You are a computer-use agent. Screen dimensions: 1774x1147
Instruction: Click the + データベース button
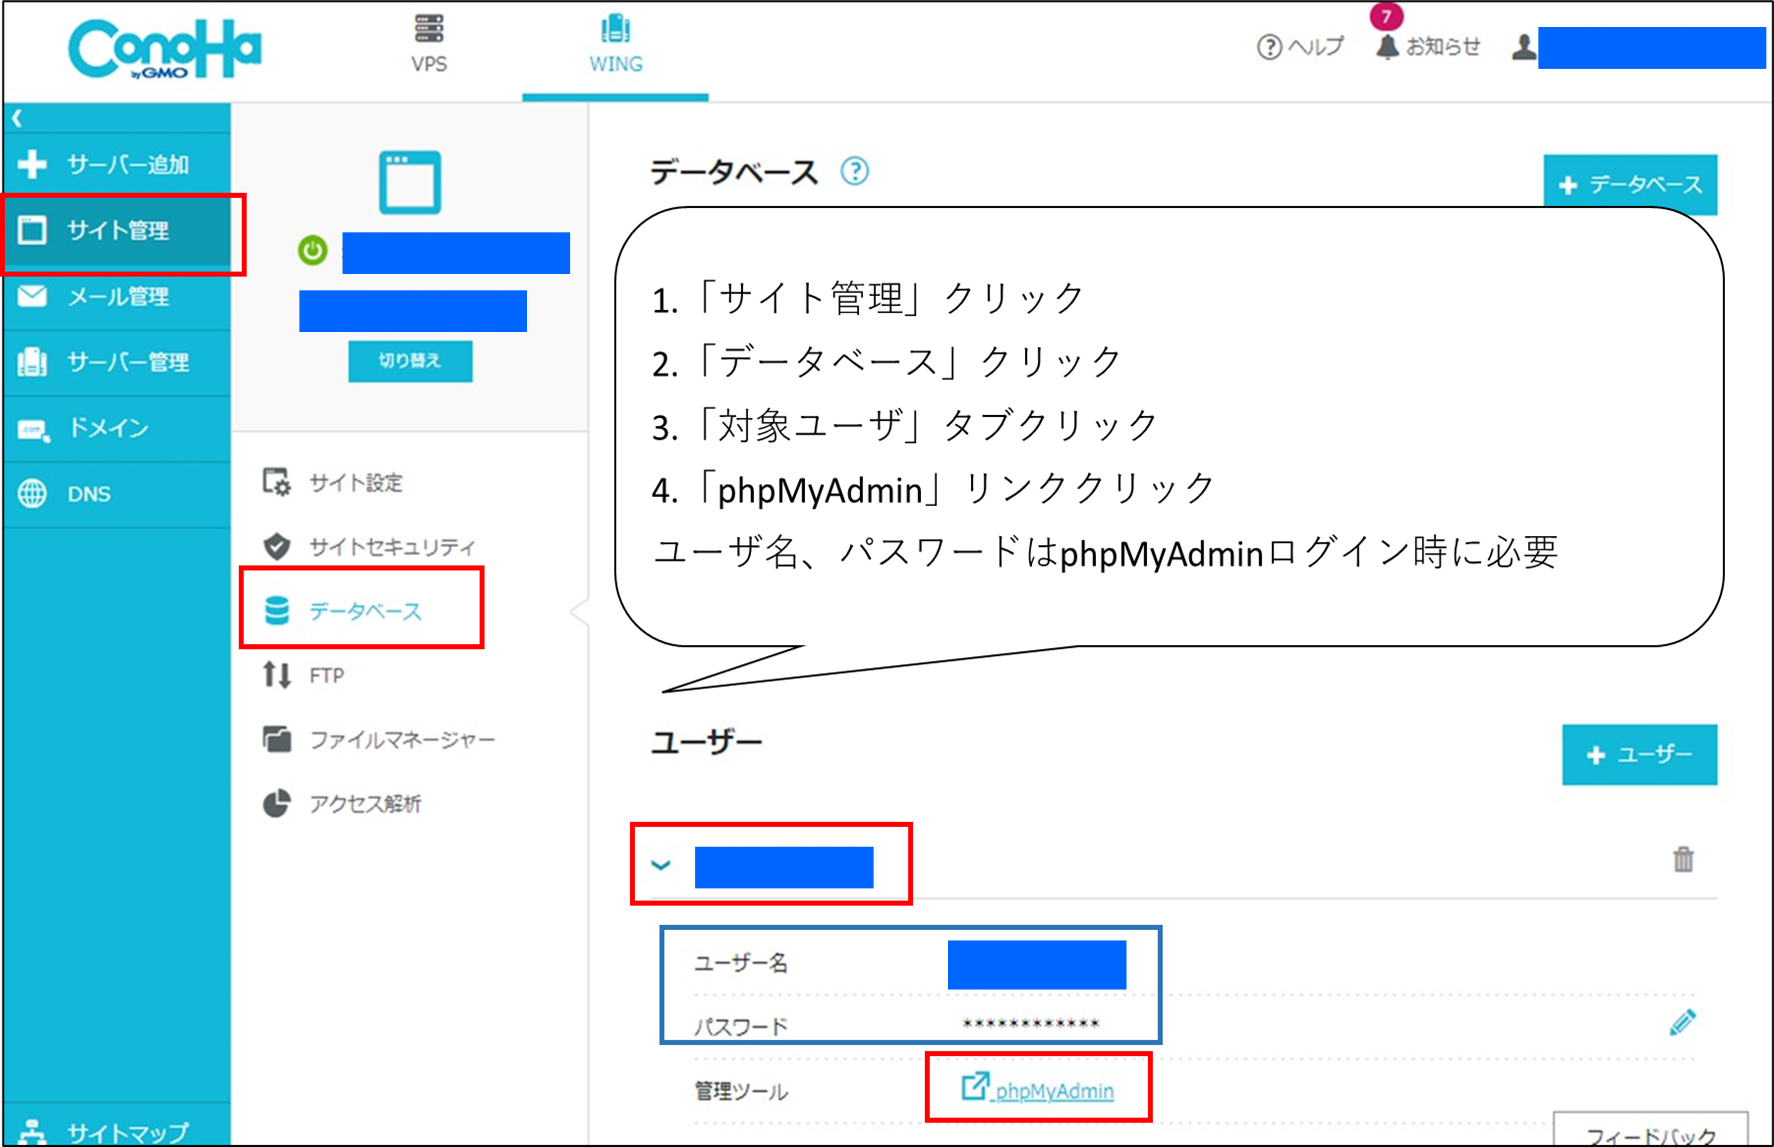1629,185
